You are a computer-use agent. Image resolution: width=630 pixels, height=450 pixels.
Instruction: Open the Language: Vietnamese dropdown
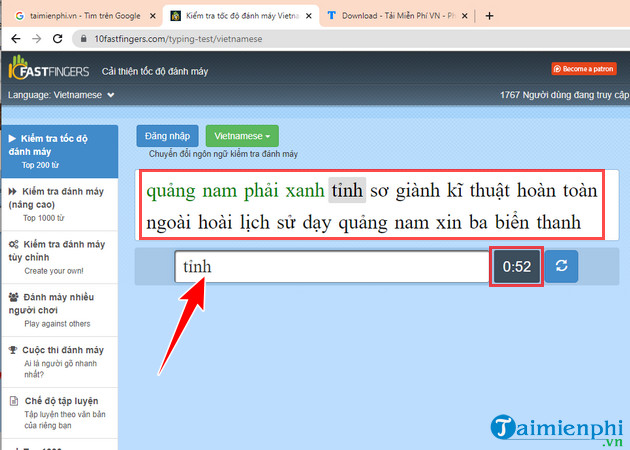[x=61, y=95]
